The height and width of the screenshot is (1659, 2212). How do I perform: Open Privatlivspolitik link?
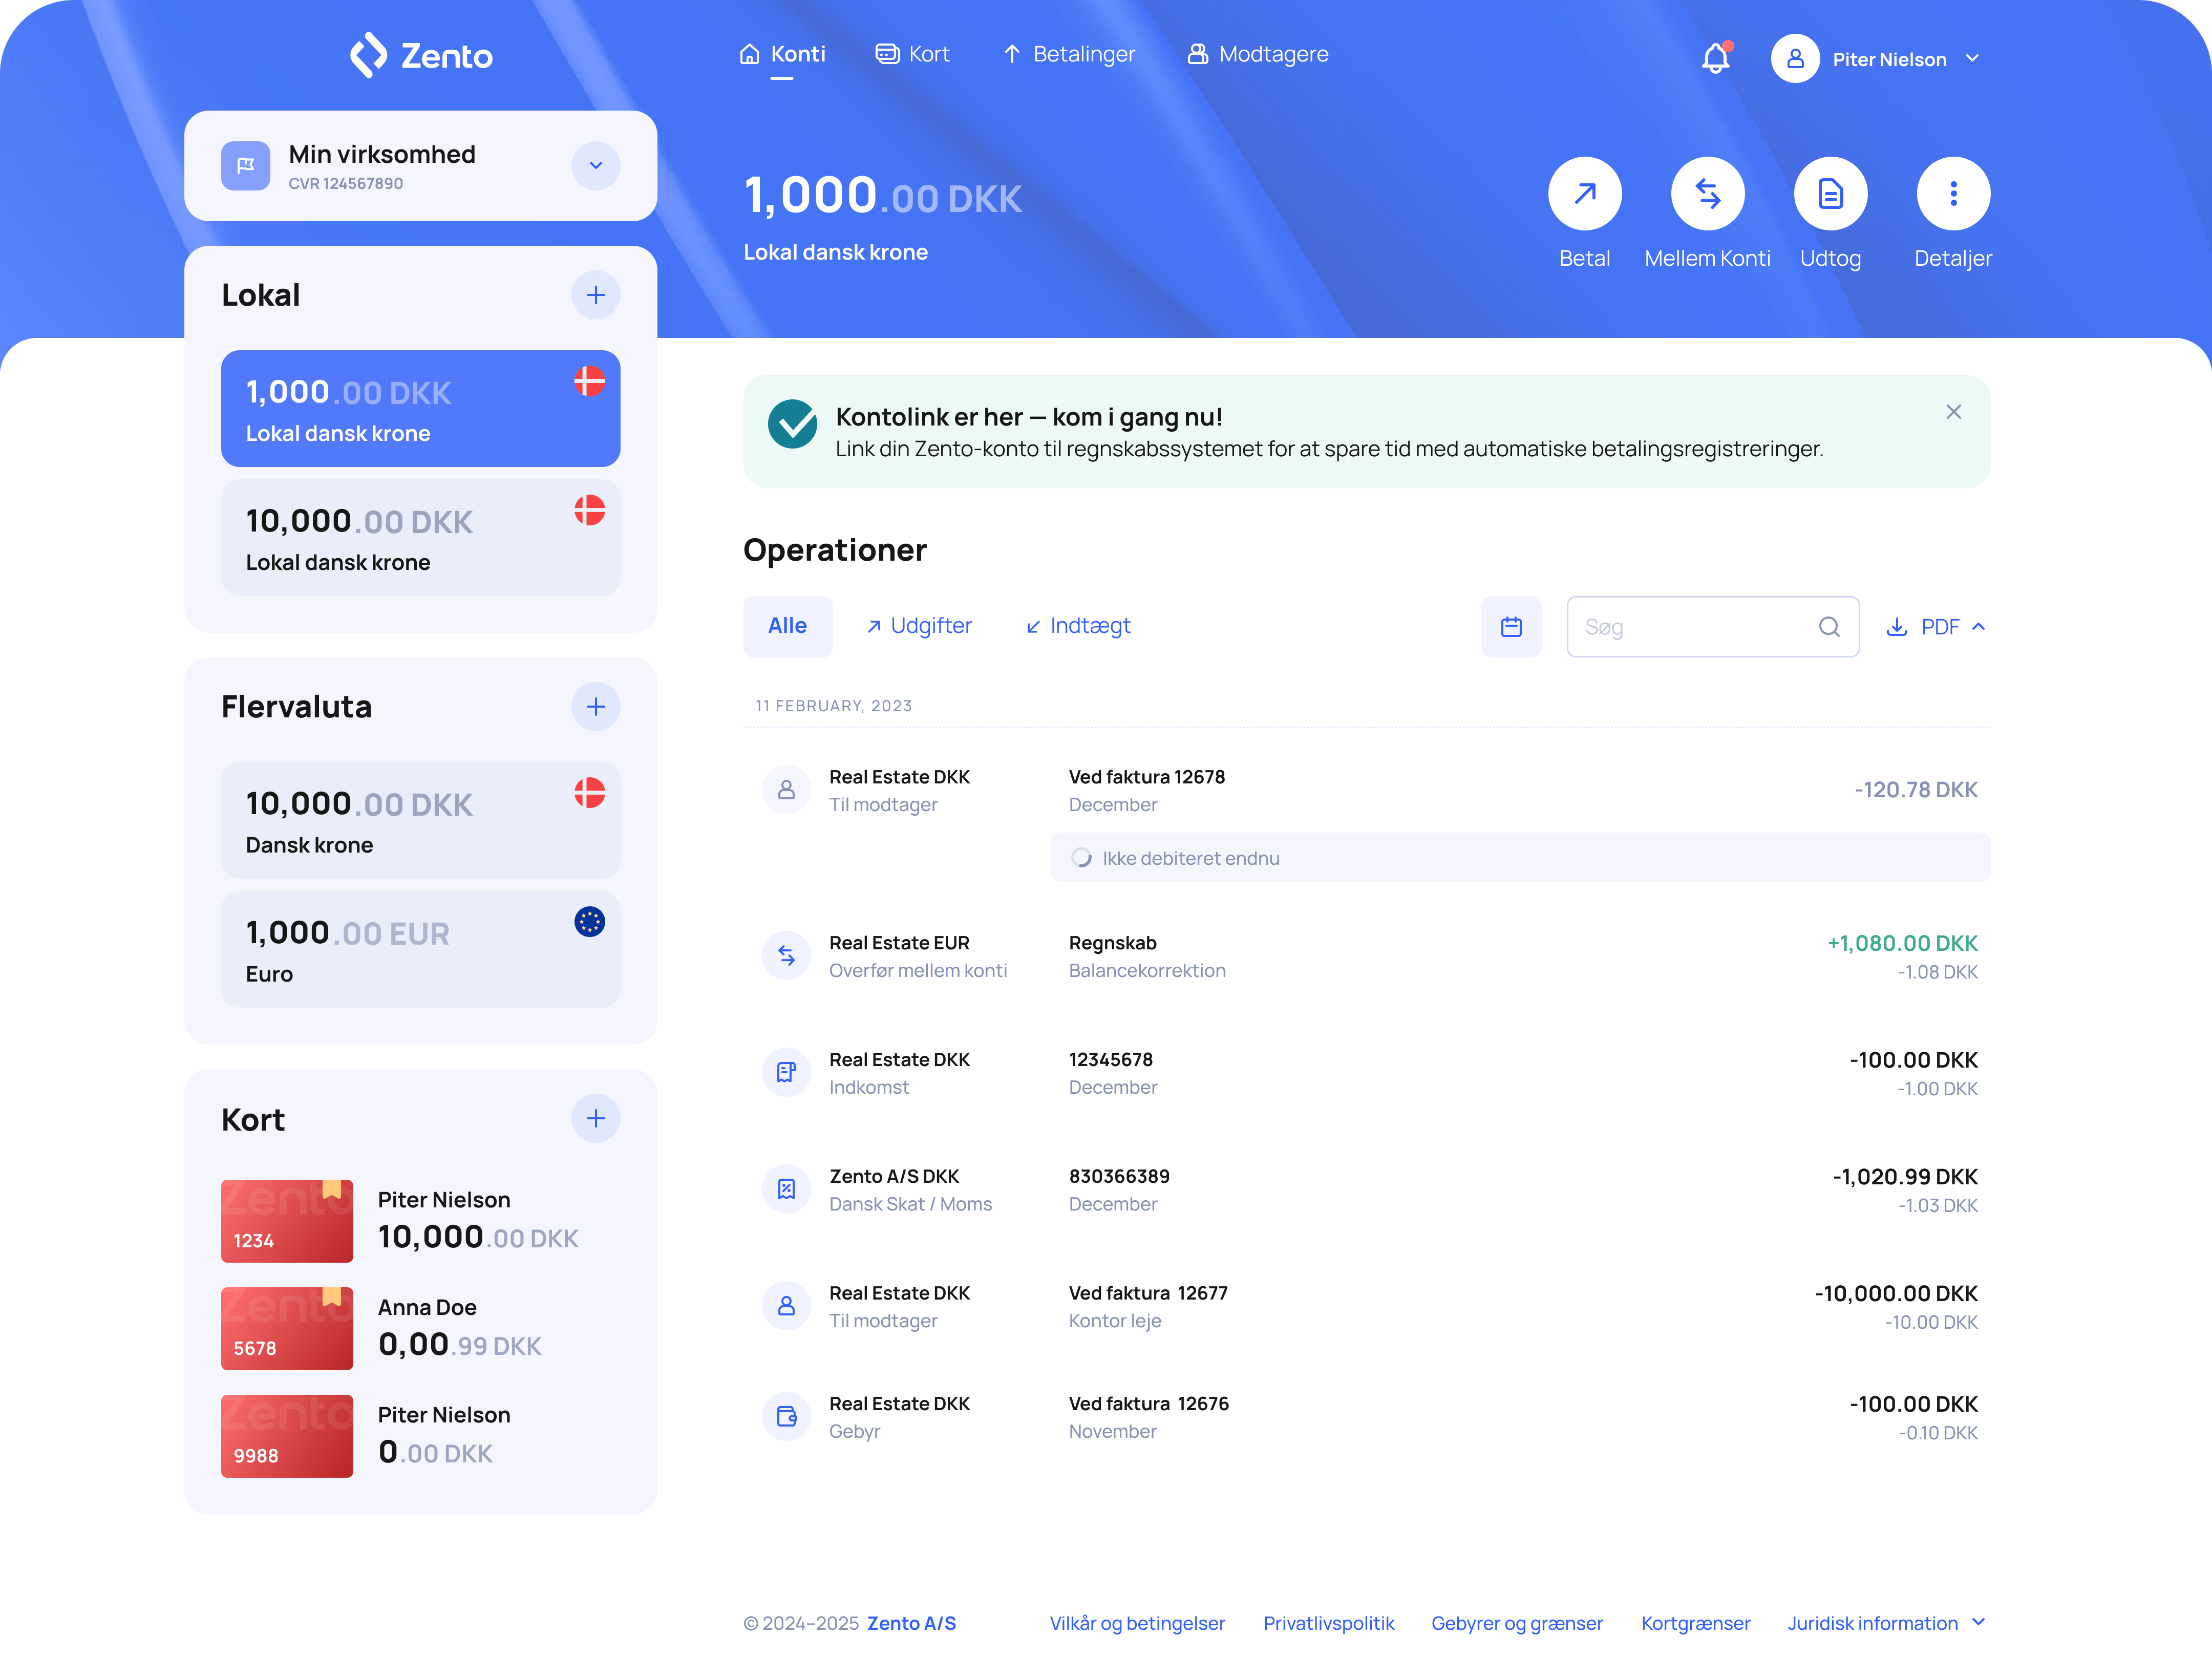(1328, 1623)
